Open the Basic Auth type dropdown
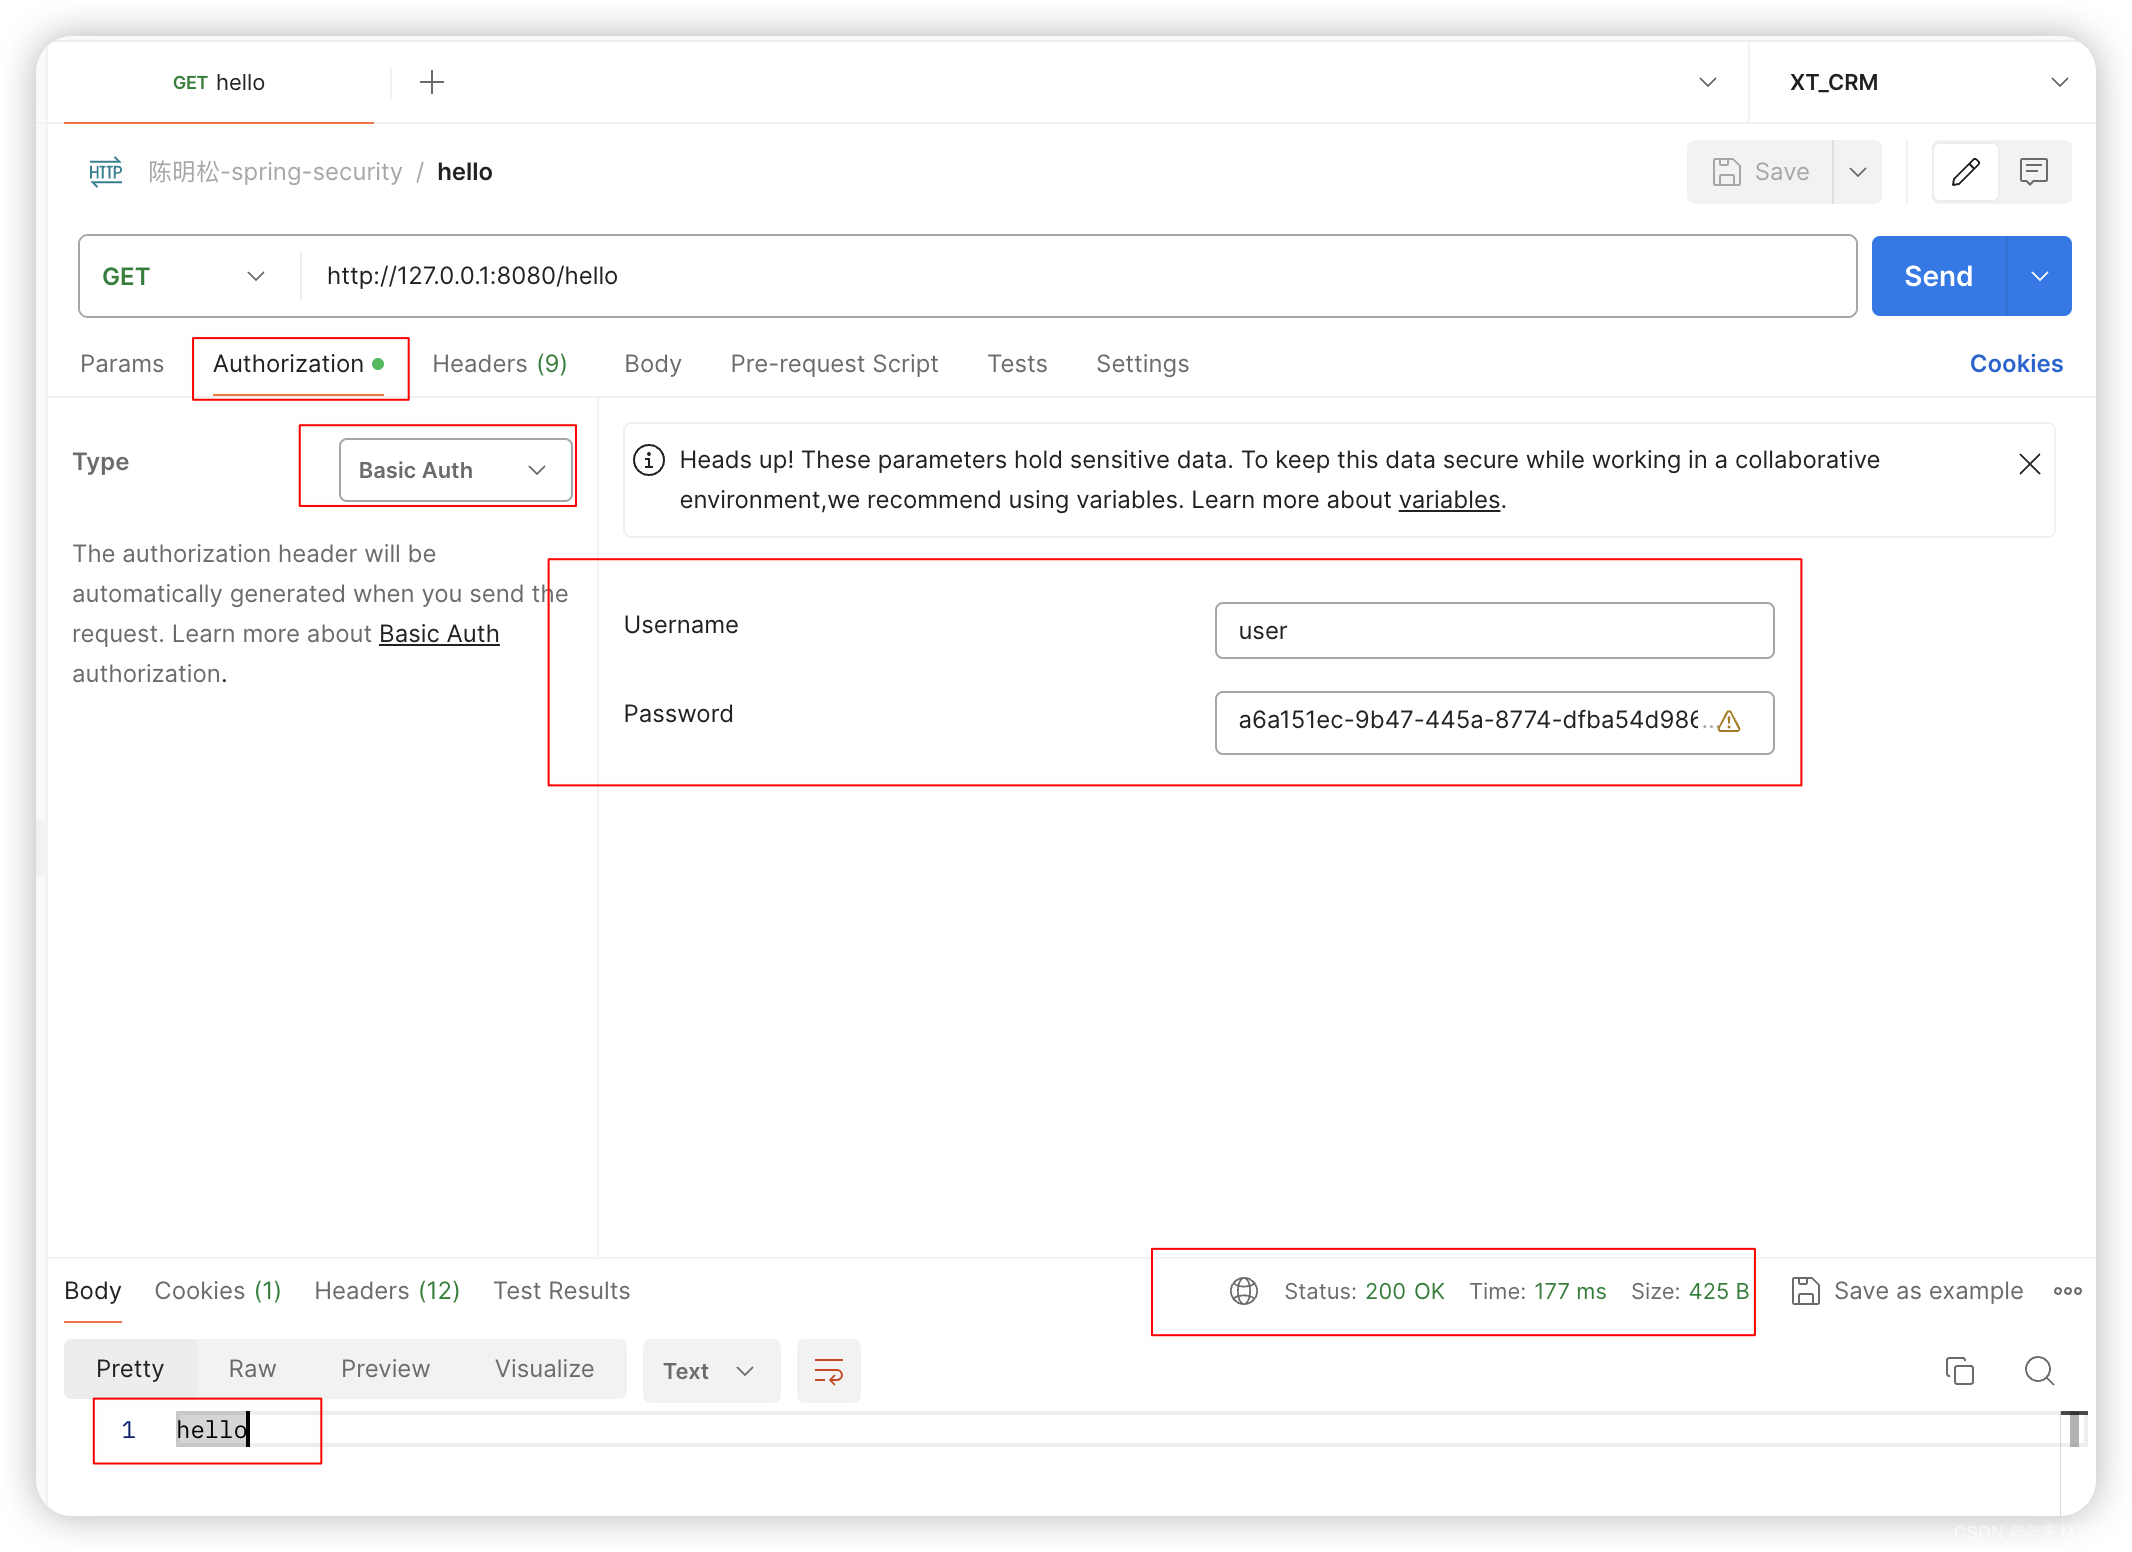The height and width of the screenshot is (1552, 2132). (x=455, y=470)
